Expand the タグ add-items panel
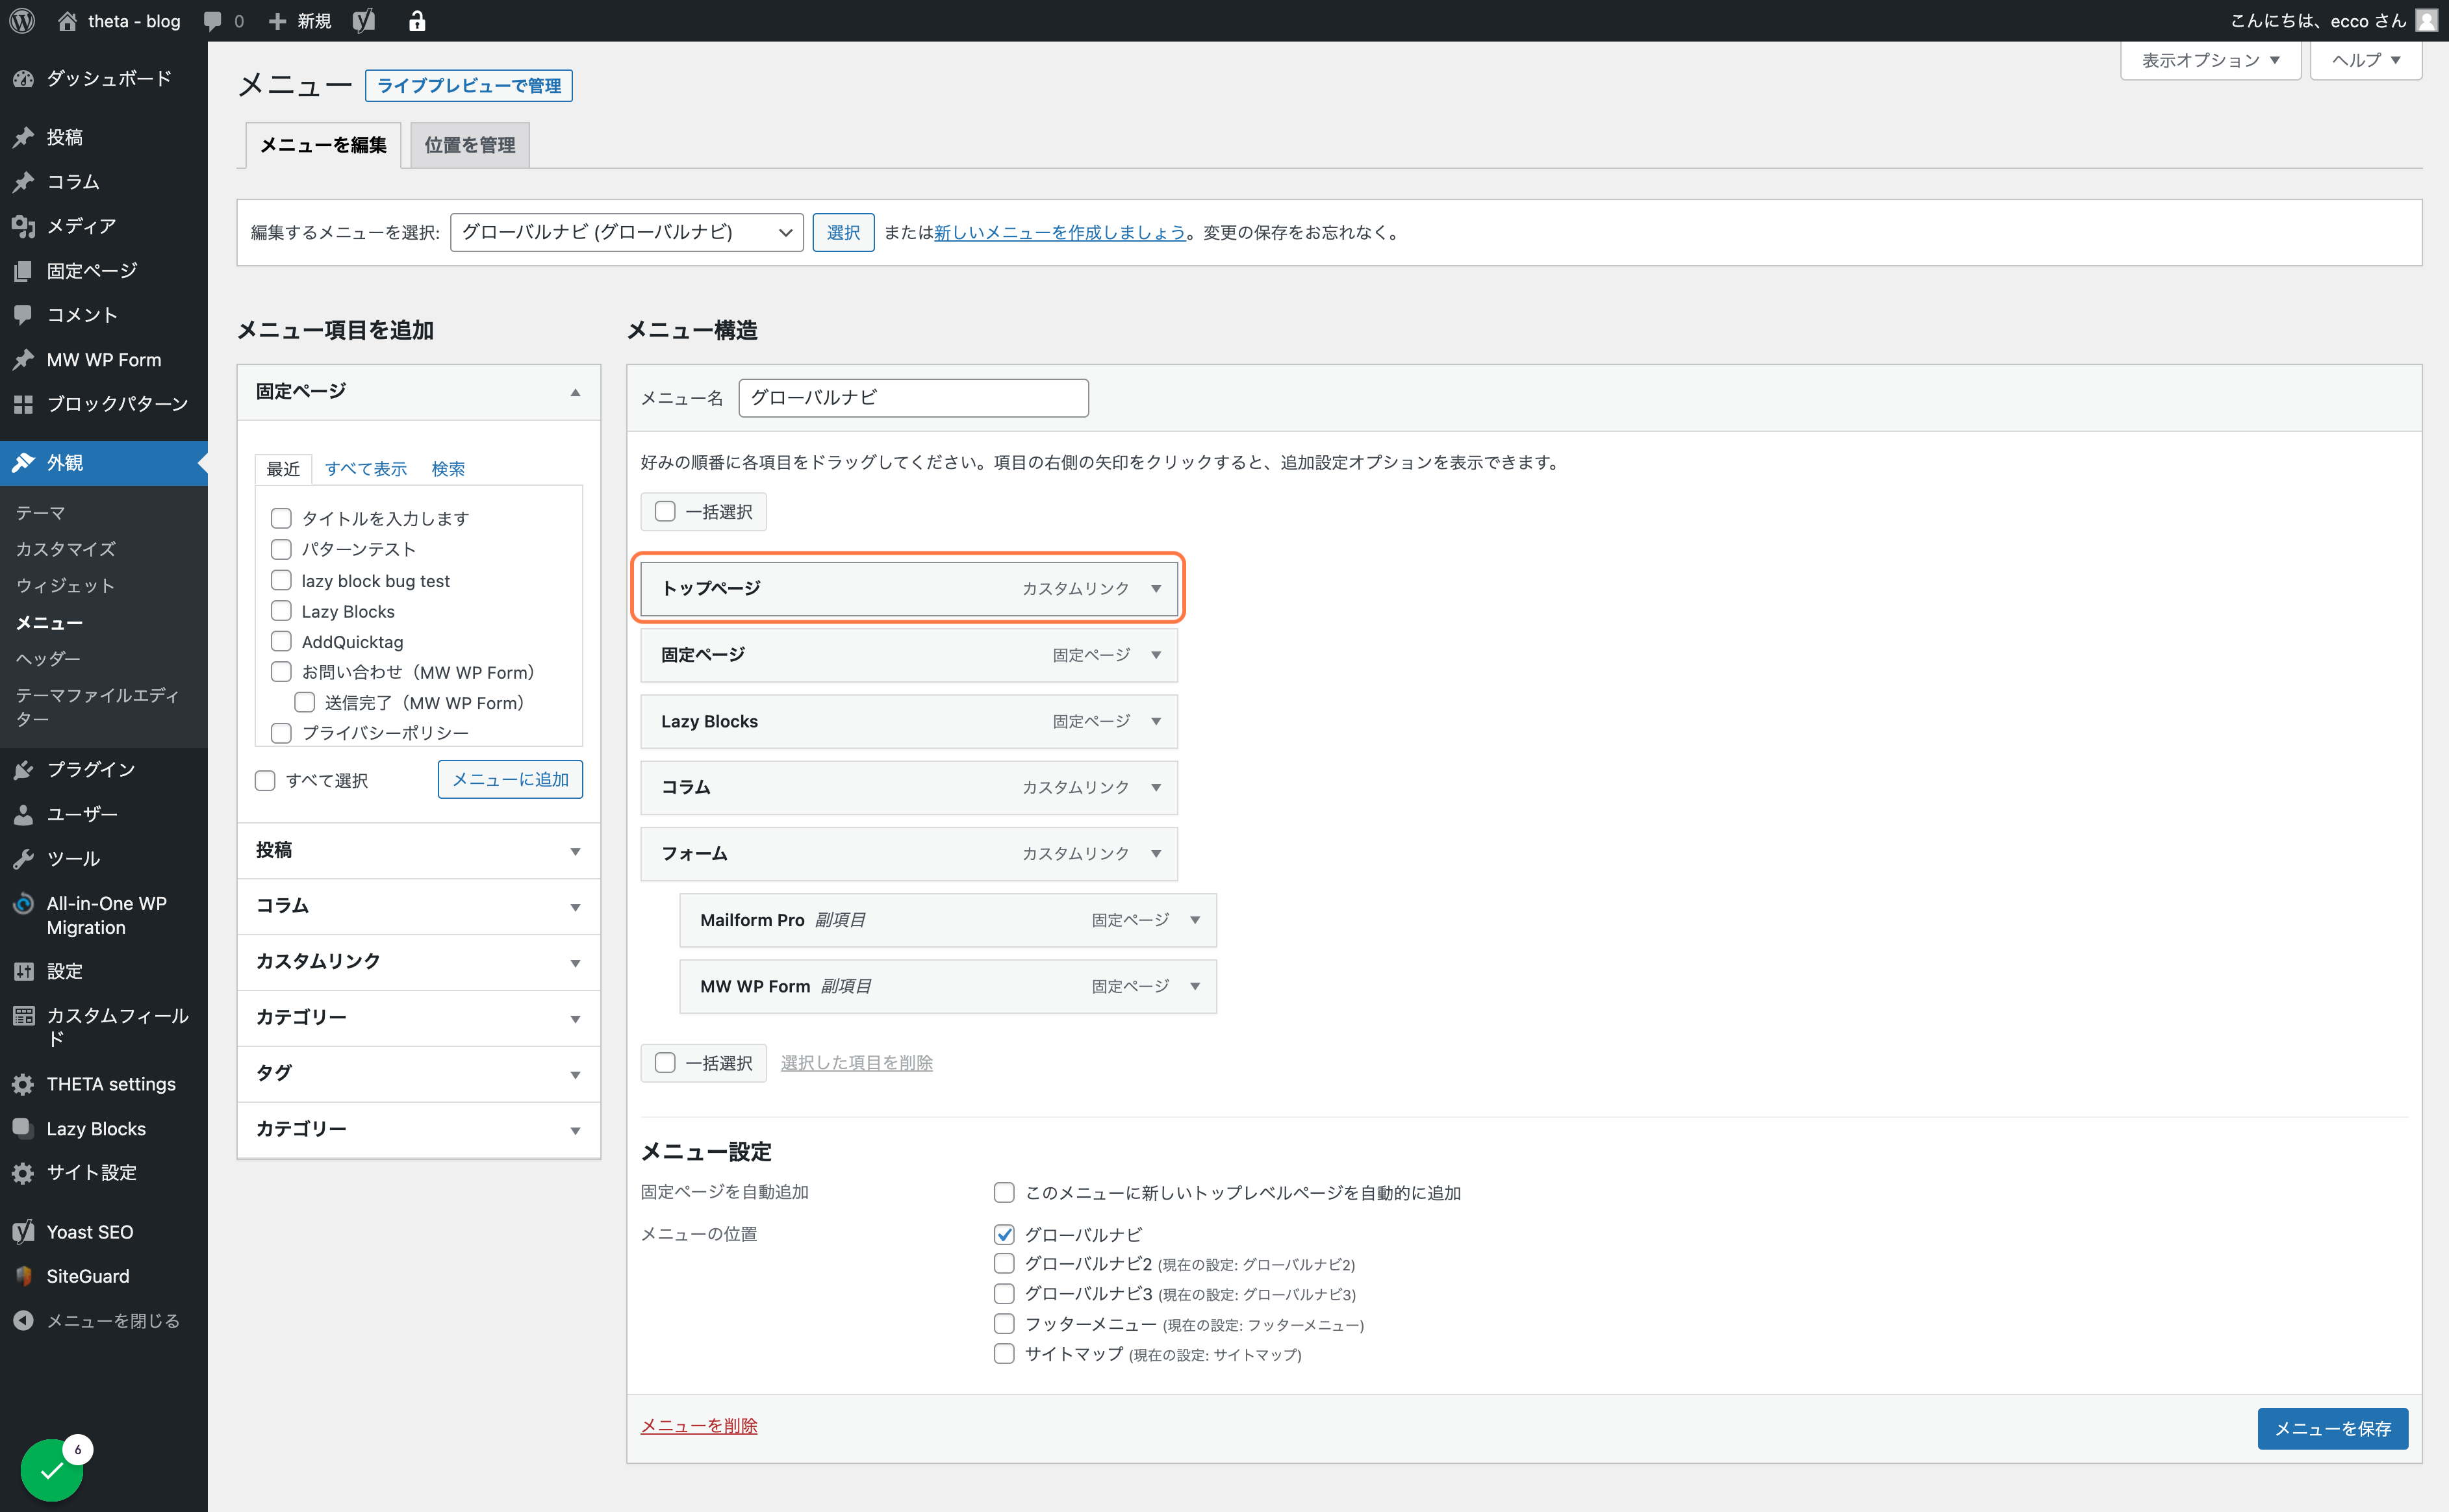2449x1512 pixels. 419,1074
